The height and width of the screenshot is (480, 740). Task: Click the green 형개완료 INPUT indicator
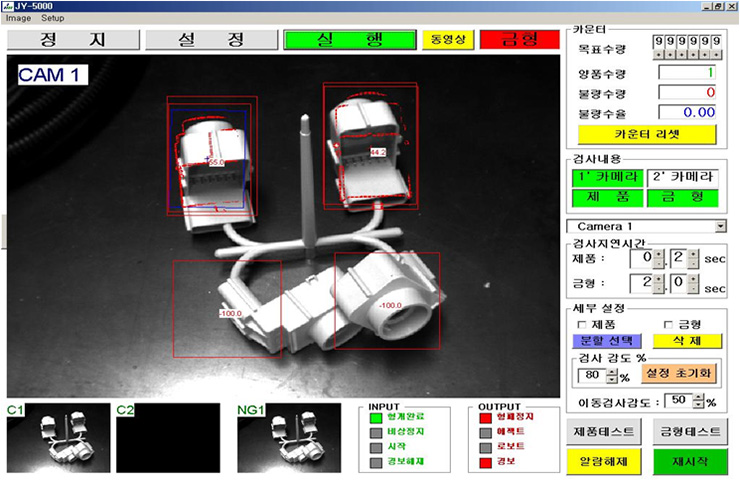(378, 417)
